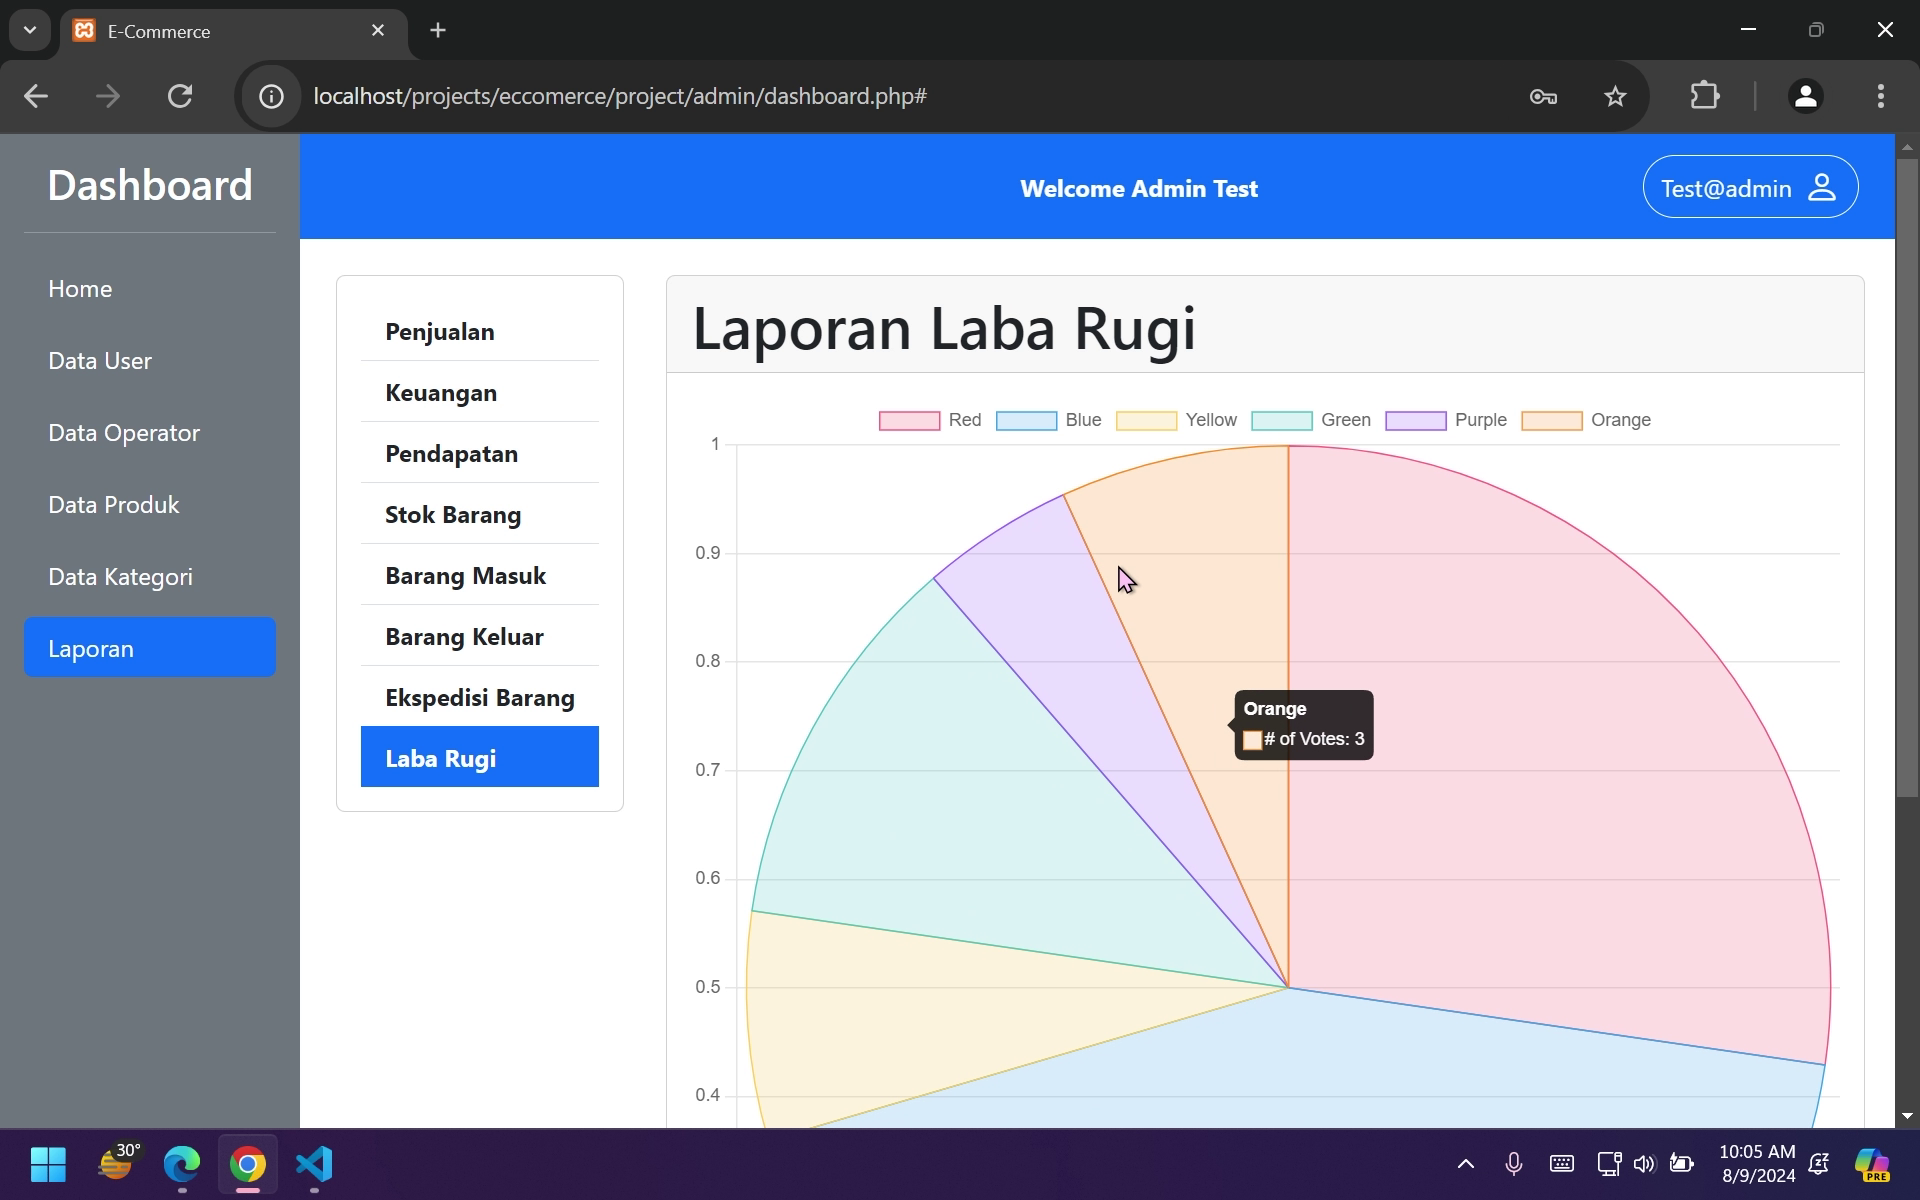Open Data User in the sidebar
Viewport: 1920px width, 1200px height.
(150, 361)
